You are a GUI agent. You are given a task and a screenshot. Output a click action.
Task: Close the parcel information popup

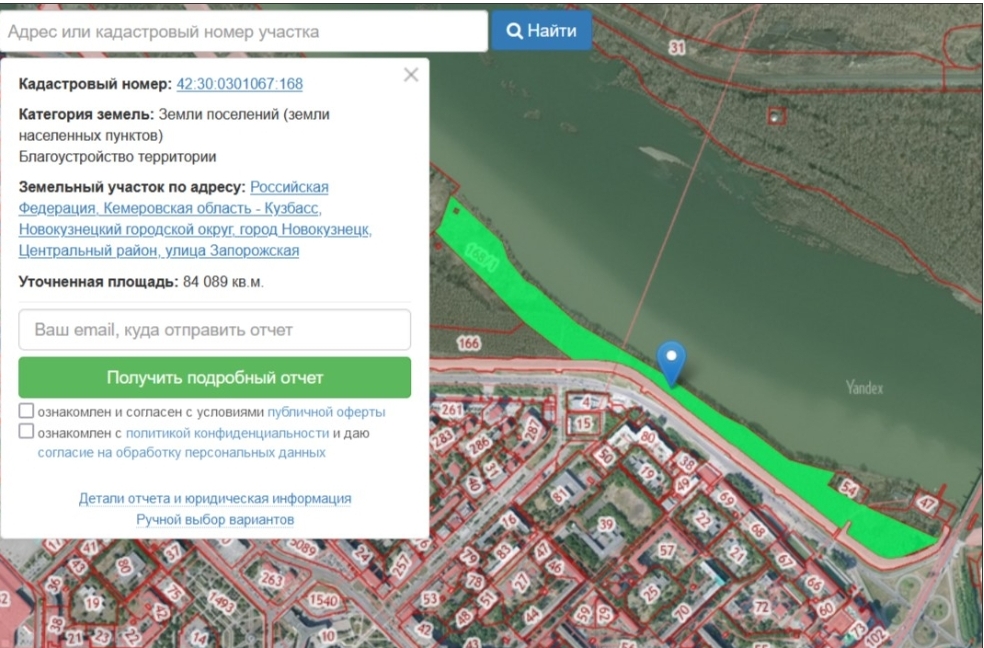[x=410, y=75]
